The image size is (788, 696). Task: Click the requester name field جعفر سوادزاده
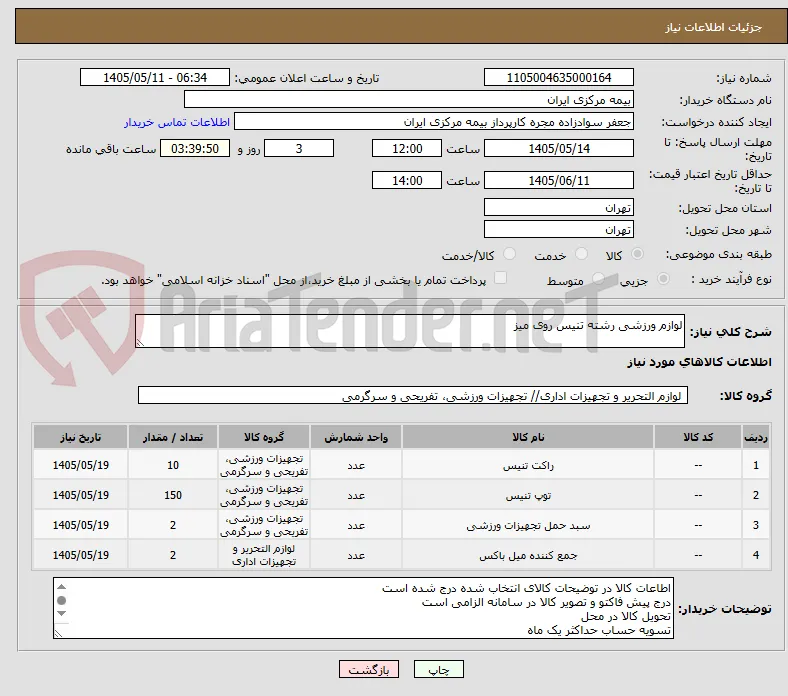434,122
